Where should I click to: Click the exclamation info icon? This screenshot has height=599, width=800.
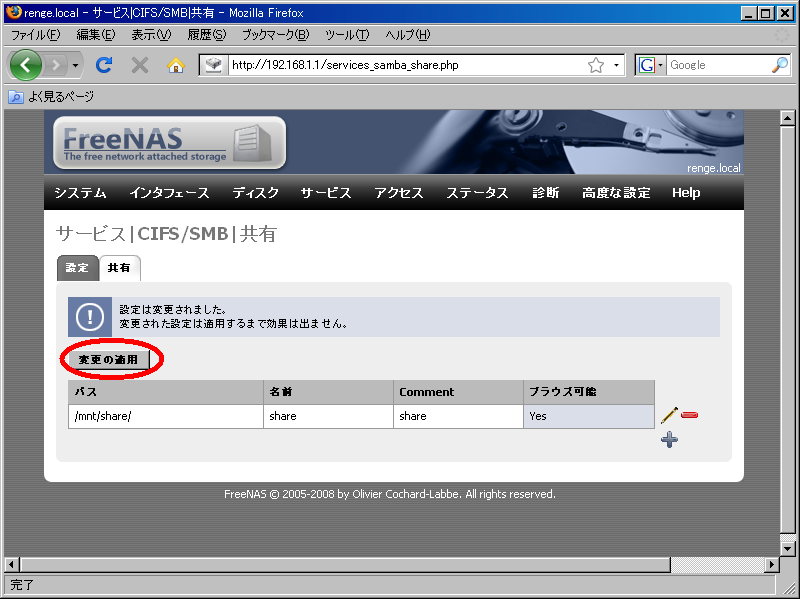coord(90,317)
